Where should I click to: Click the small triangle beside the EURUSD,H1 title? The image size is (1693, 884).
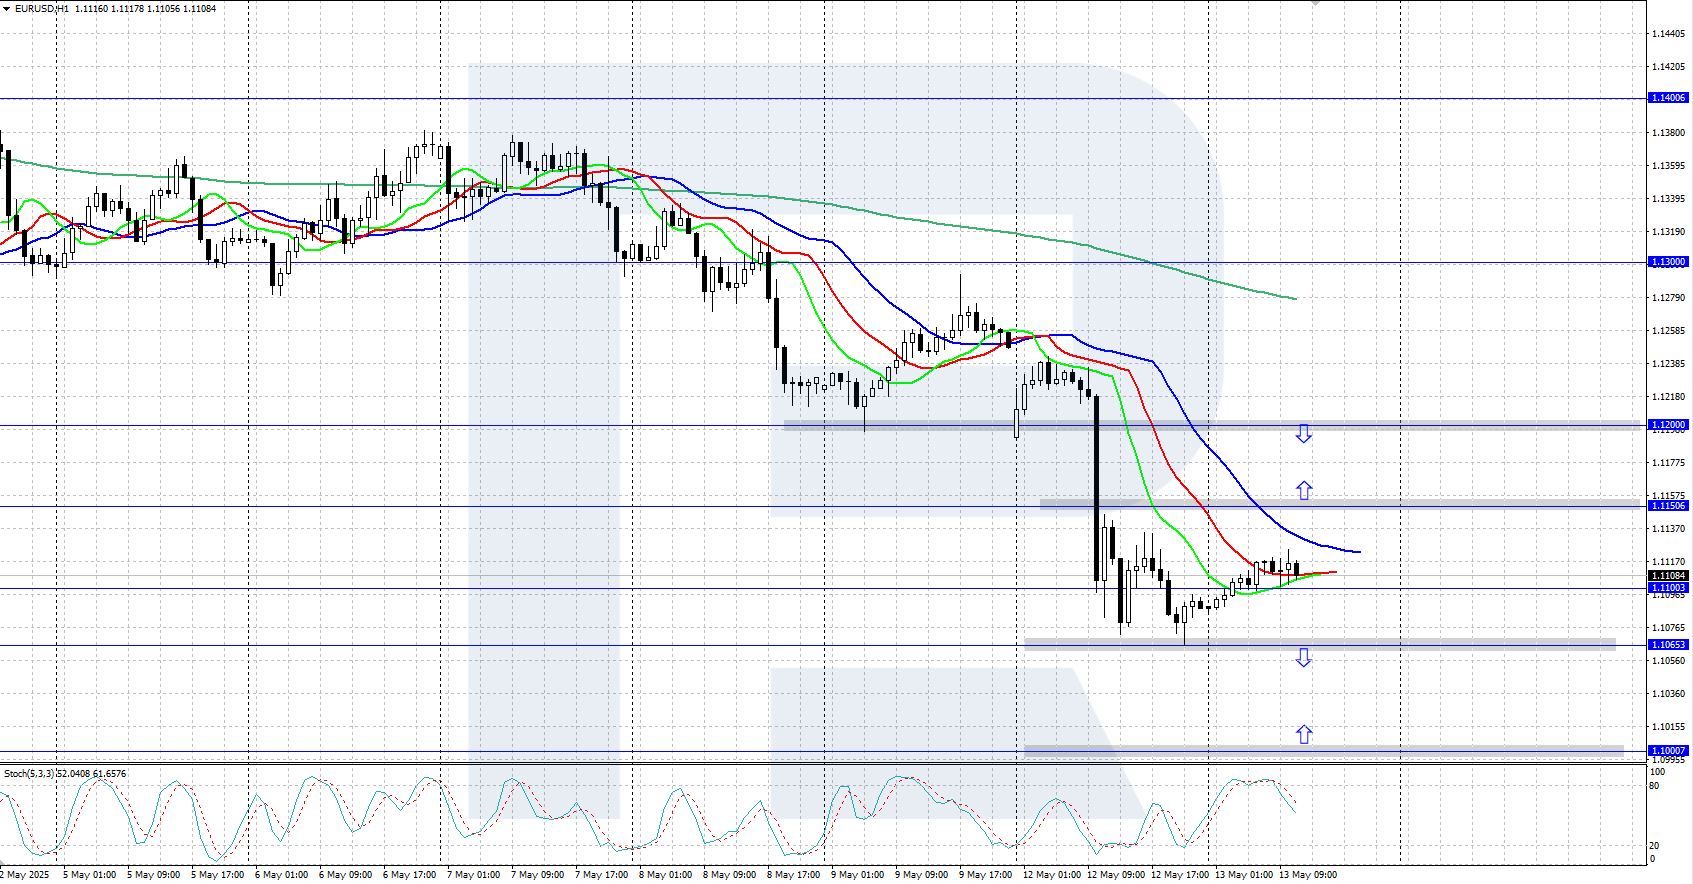point(8,8)
